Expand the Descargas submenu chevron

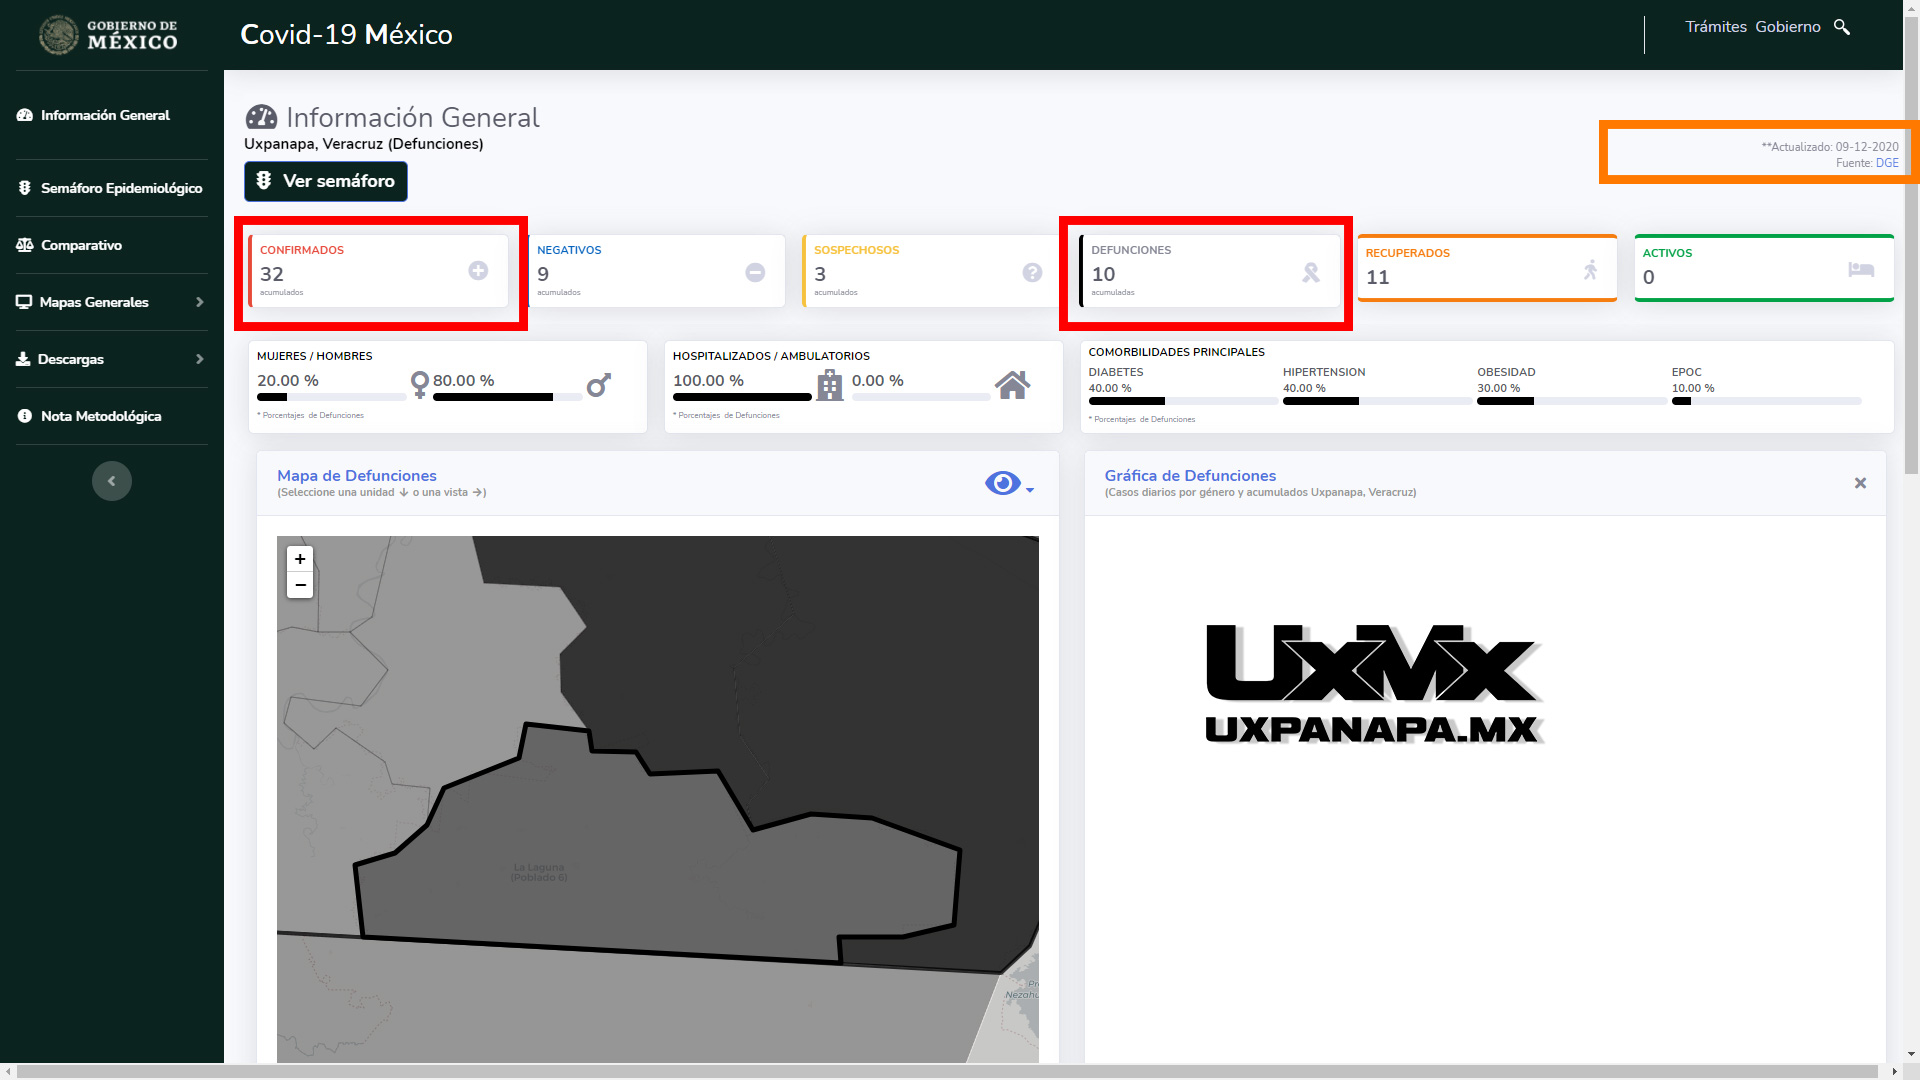pyautogui.click(x=200, y=359)
